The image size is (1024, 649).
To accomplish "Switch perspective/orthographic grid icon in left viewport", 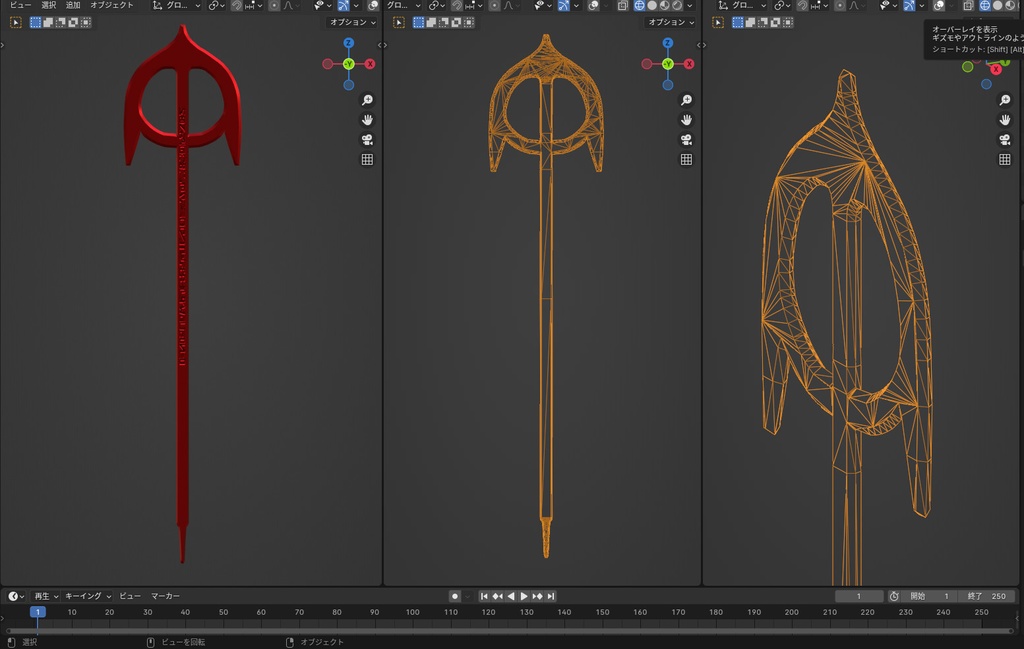I will tap(367, 159).
